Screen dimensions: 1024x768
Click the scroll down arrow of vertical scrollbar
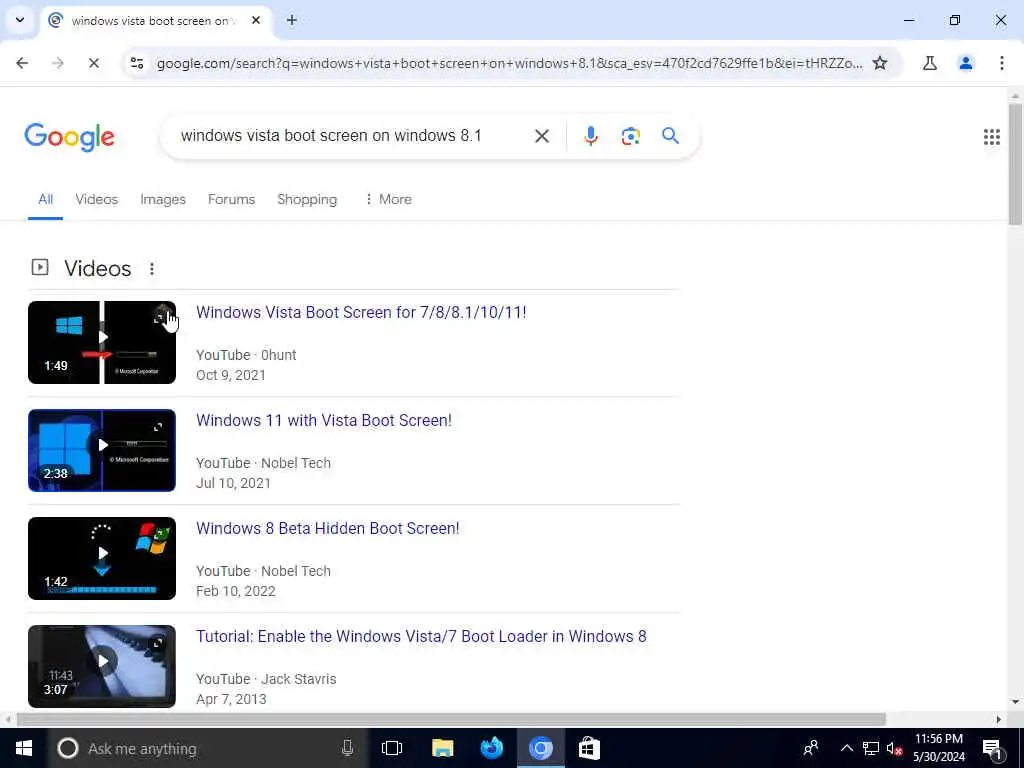tap(1015, 702)
